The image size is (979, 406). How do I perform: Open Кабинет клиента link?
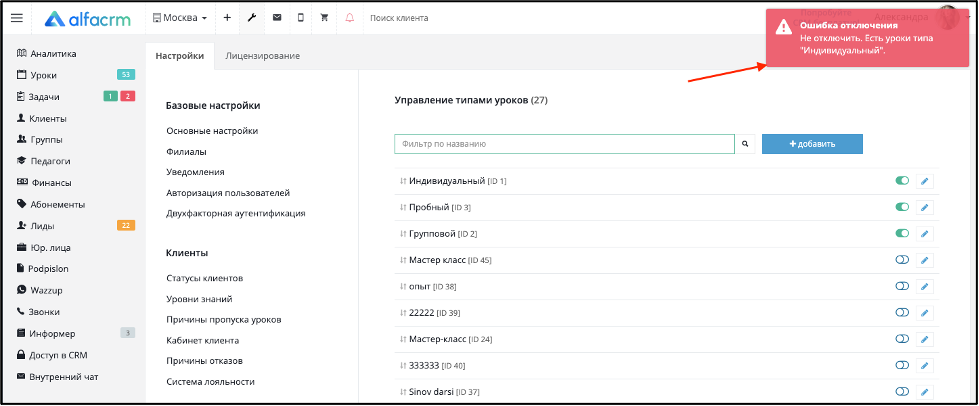203,340
